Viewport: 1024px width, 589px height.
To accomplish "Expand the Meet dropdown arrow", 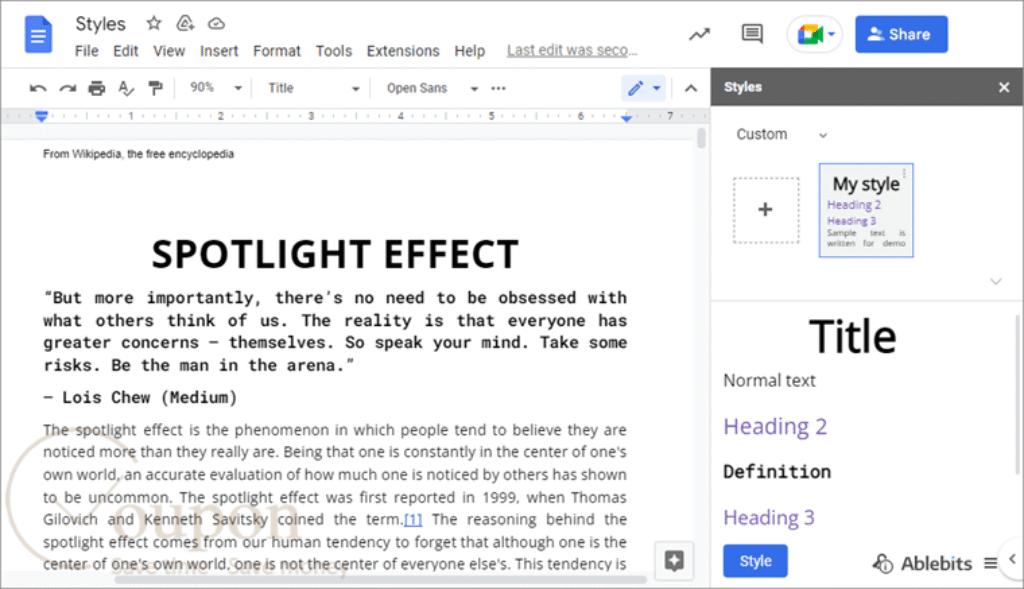I will (x=831, y=34).
